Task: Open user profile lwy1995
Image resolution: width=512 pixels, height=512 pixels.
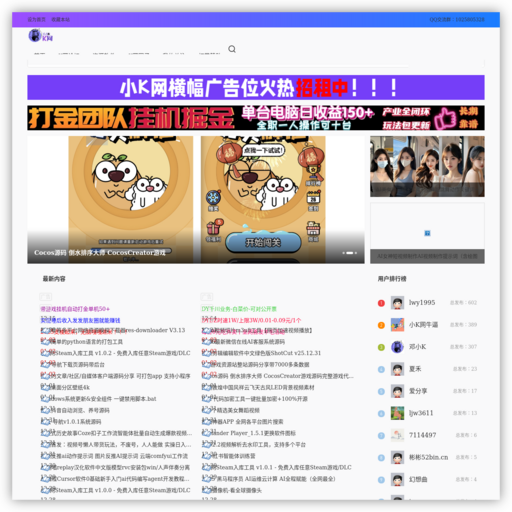Action: click(x=422, y=303)
